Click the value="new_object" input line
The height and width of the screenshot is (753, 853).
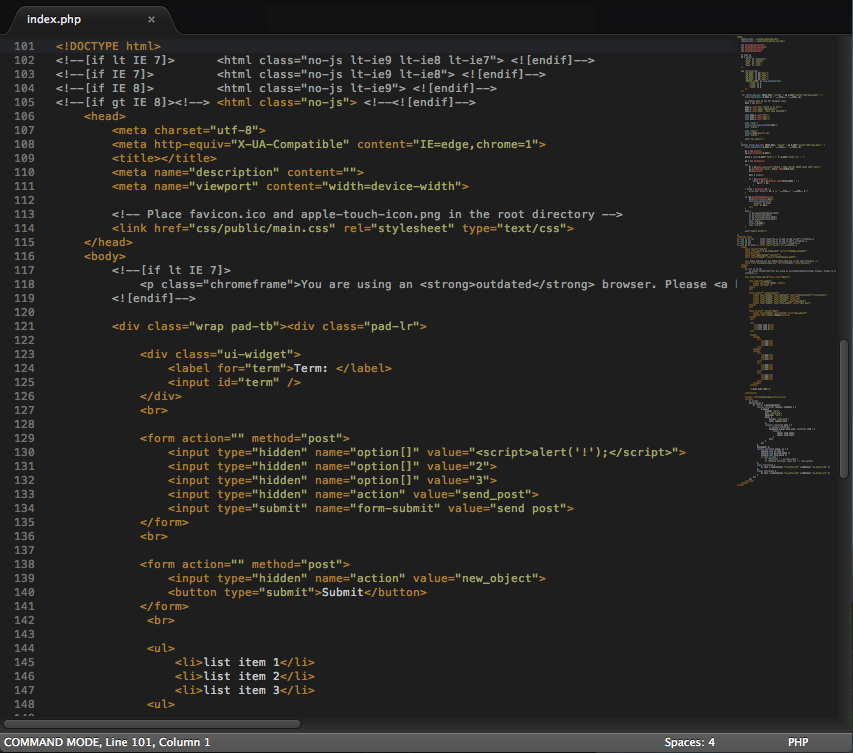click(357, 578)
